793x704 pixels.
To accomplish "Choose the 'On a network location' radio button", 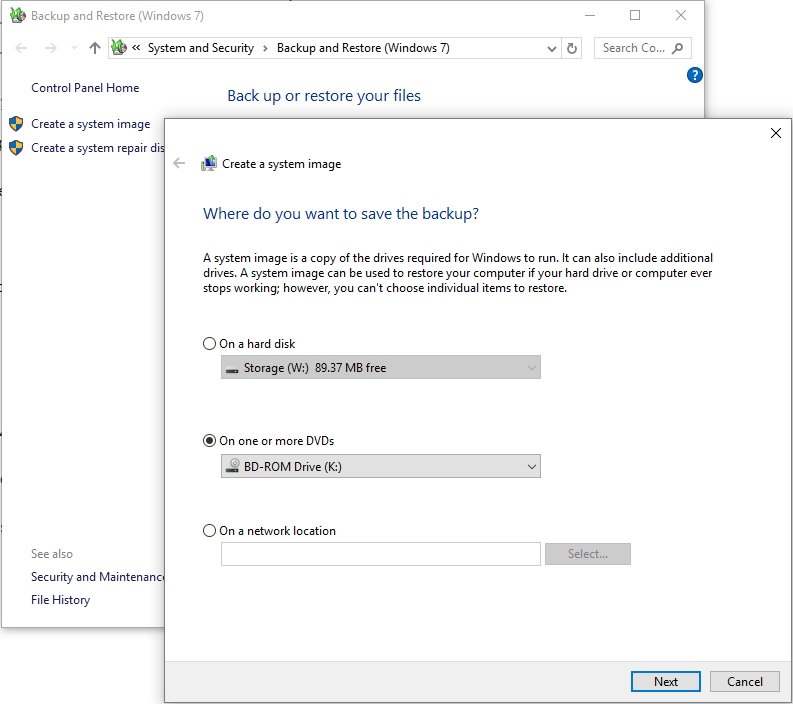I will tap(209, 531).
